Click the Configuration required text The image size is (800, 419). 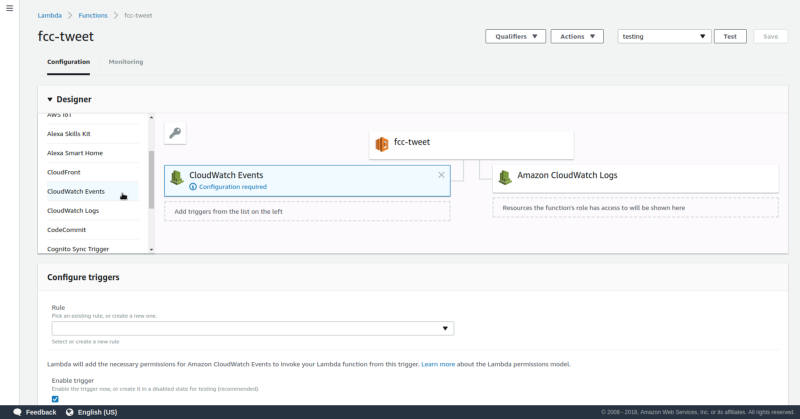(x=233, y=187)
